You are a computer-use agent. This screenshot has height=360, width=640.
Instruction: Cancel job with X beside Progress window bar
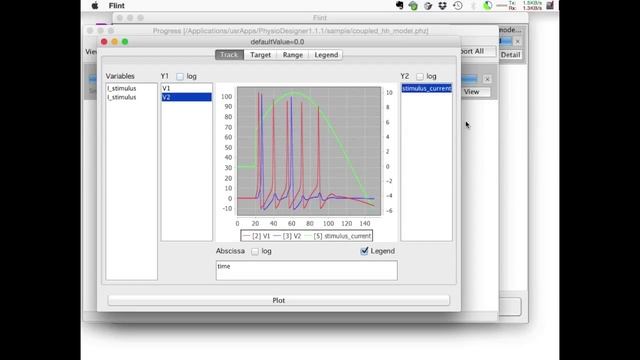(x=487, y=79)
